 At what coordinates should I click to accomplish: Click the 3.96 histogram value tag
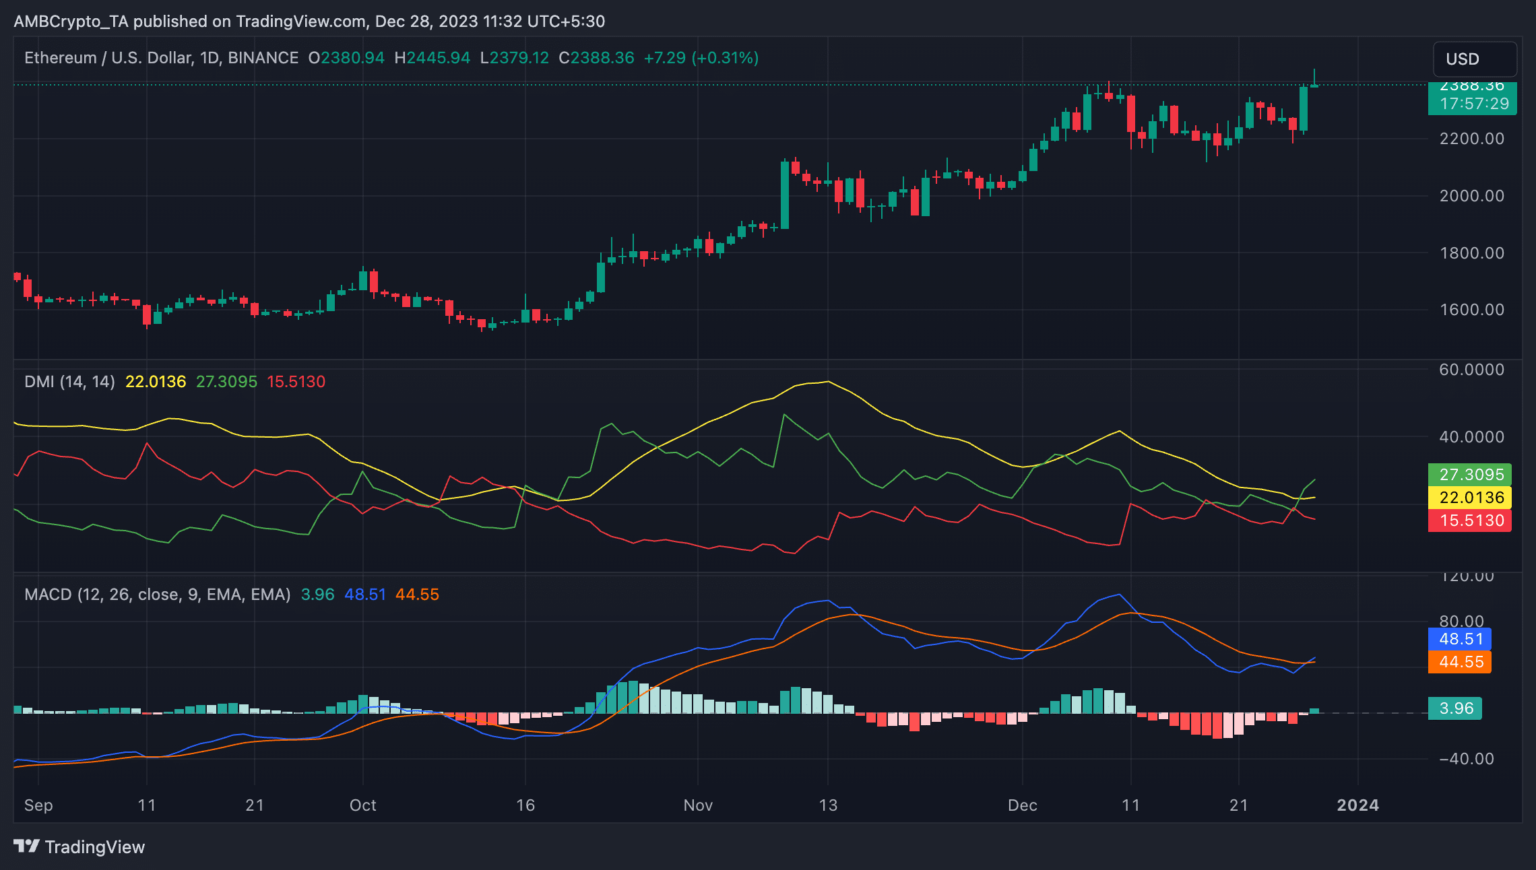point(1455,708)
